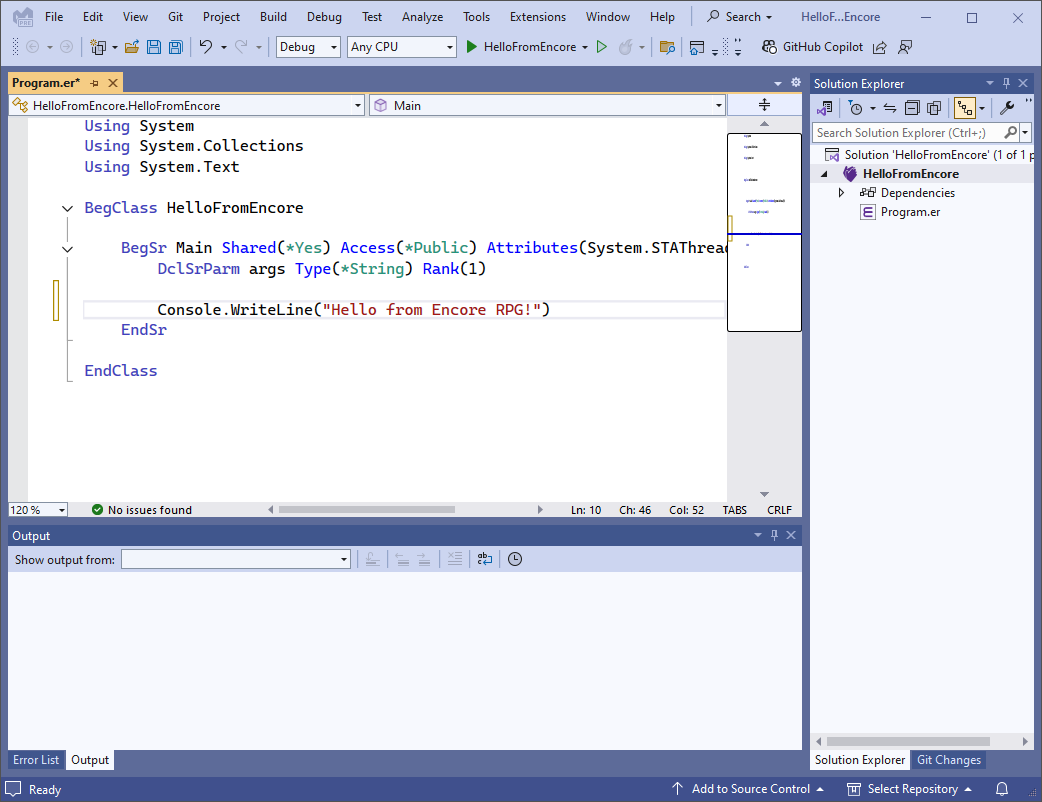Click the code minimap overview box
Viewport: 1042px width, 802px height.
764,232
